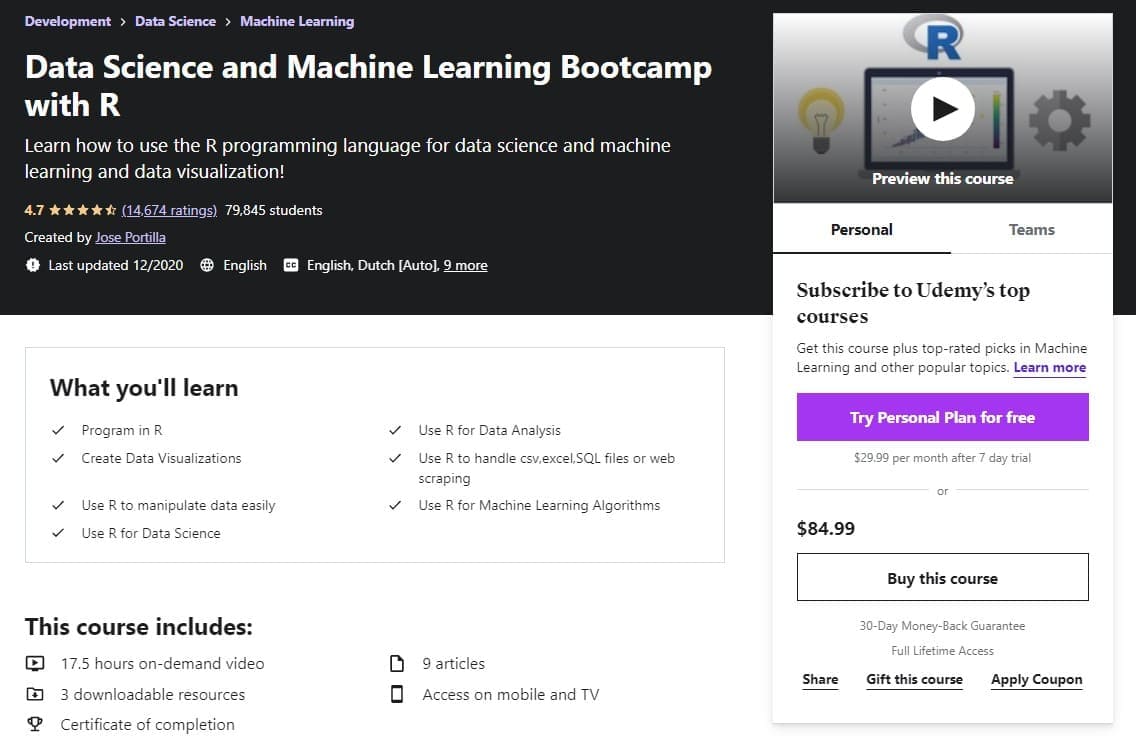Image resolution: width=1136 pixels, height=754 pixels.
Task: Click the R logo in preview thumbnail
Action: point(934,37)
